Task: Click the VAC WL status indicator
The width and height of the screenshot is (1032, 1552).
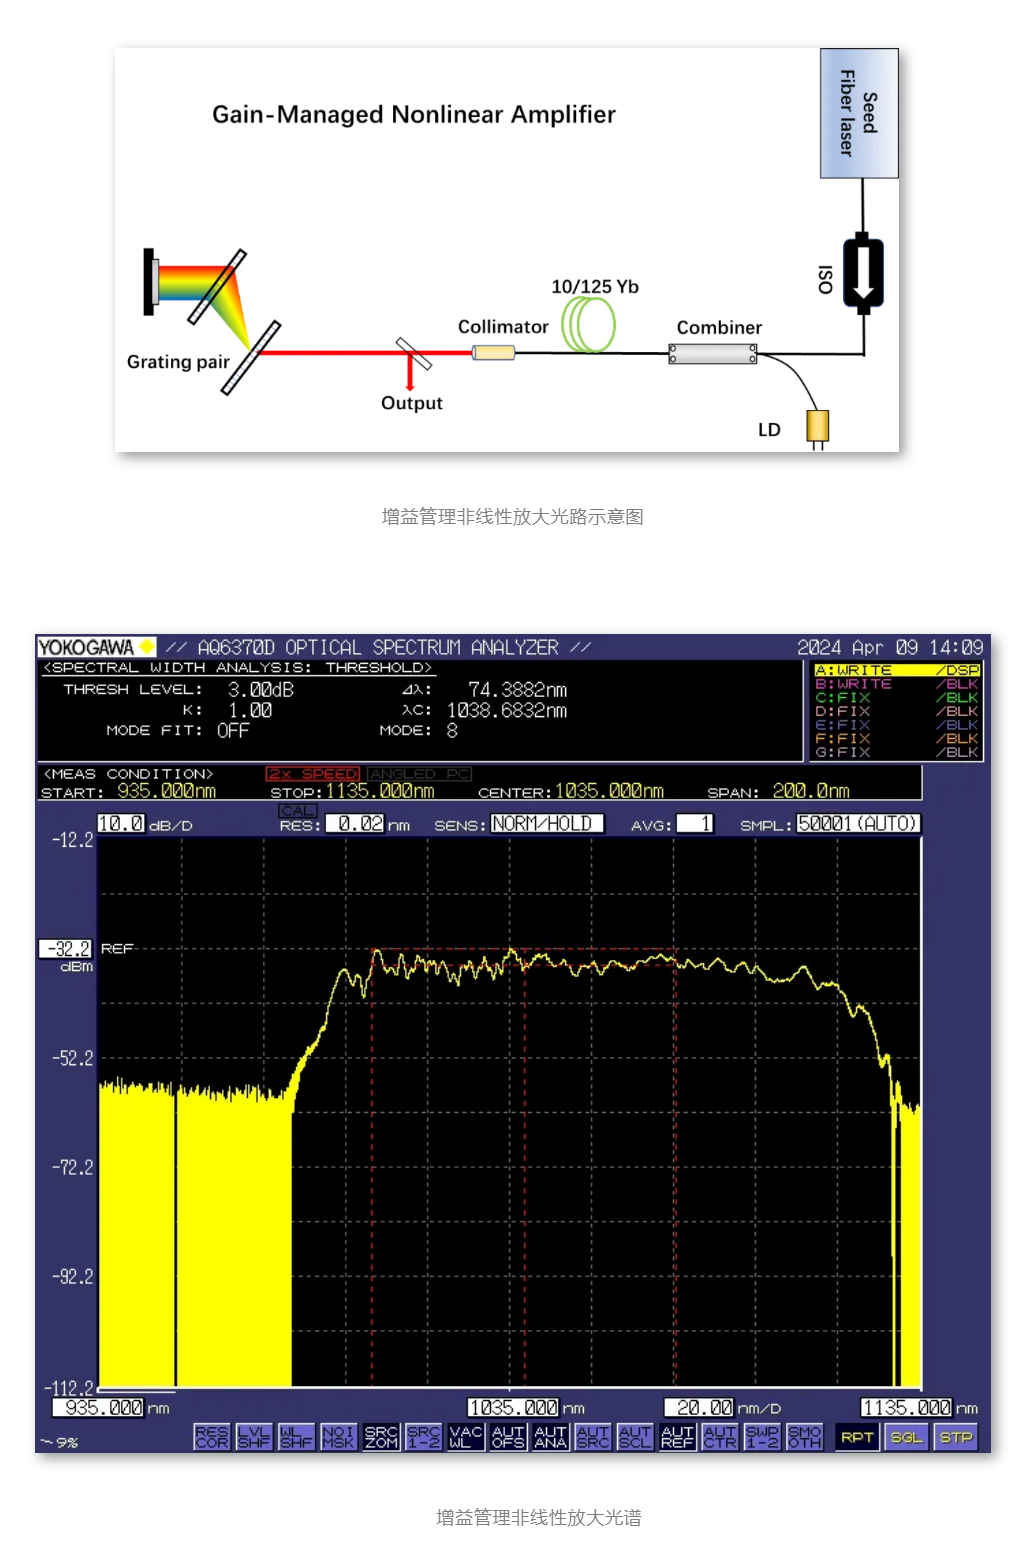Action: 466,1437
